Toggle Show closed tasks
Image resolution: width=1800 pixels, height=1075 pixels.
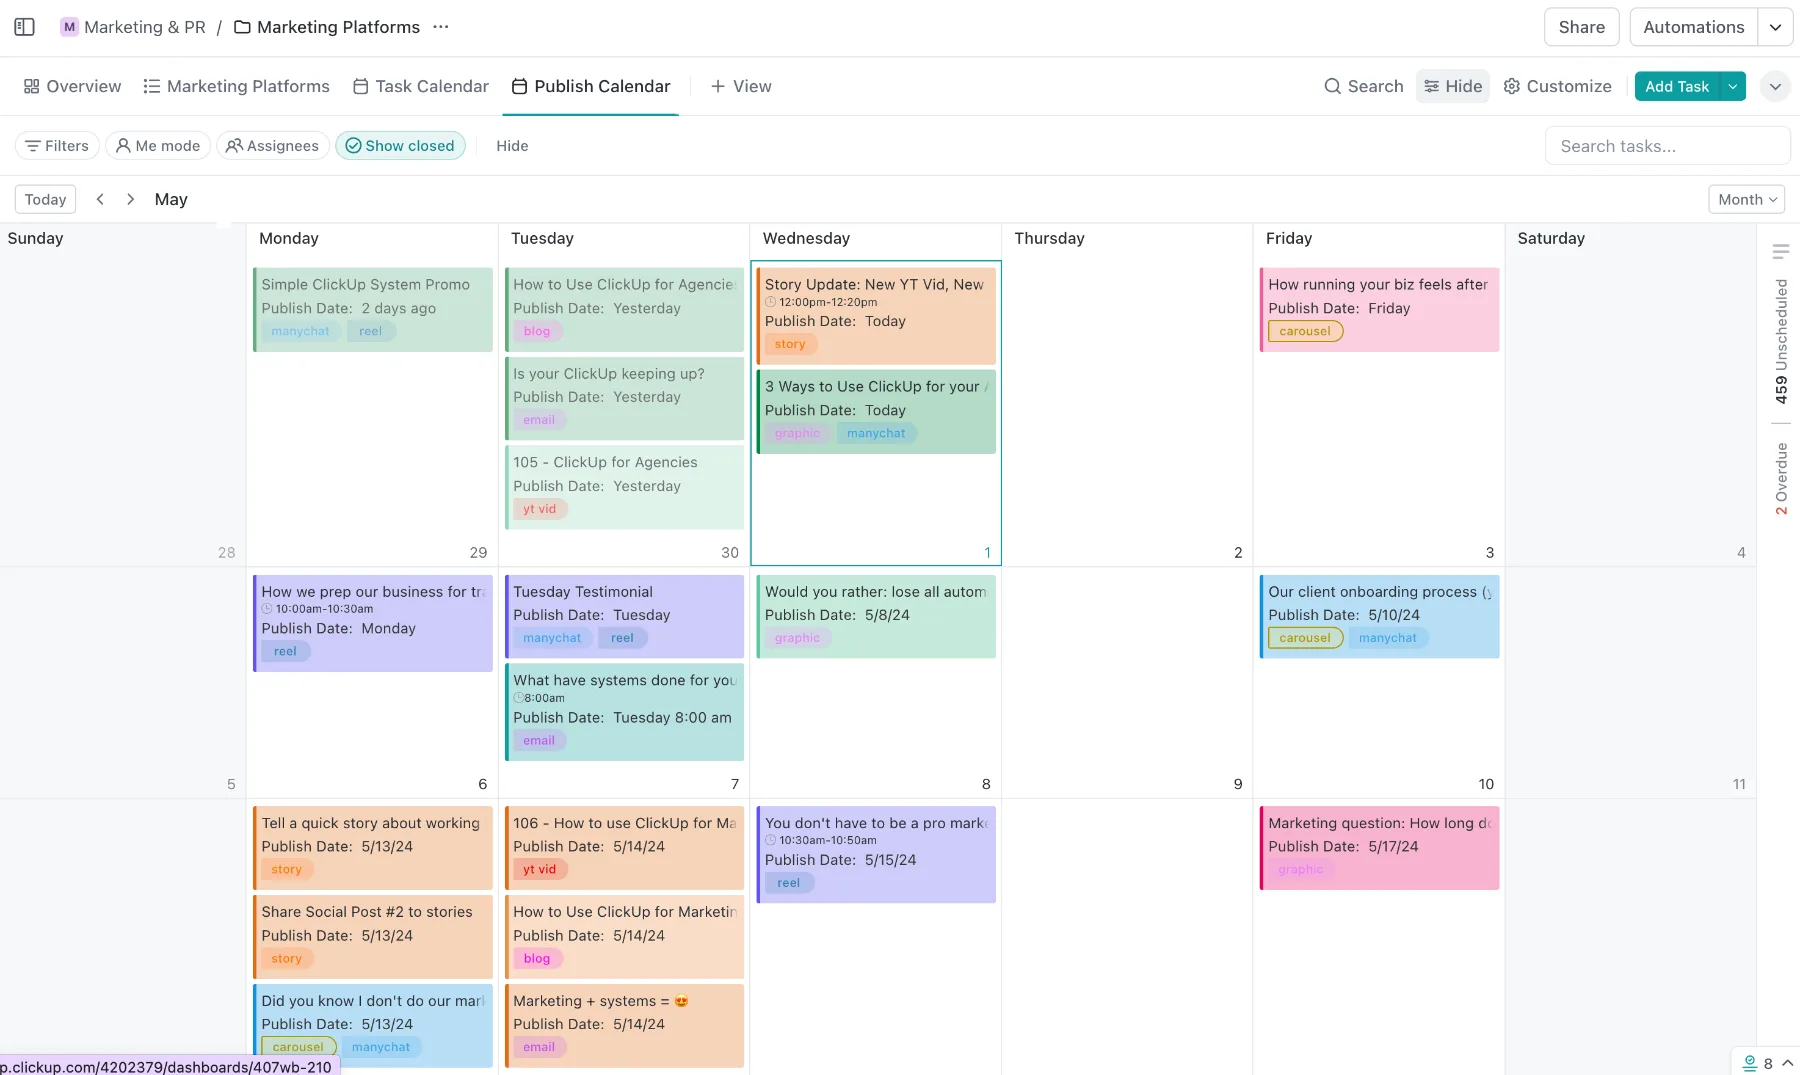pyautogui.click(x=400, y=146)
